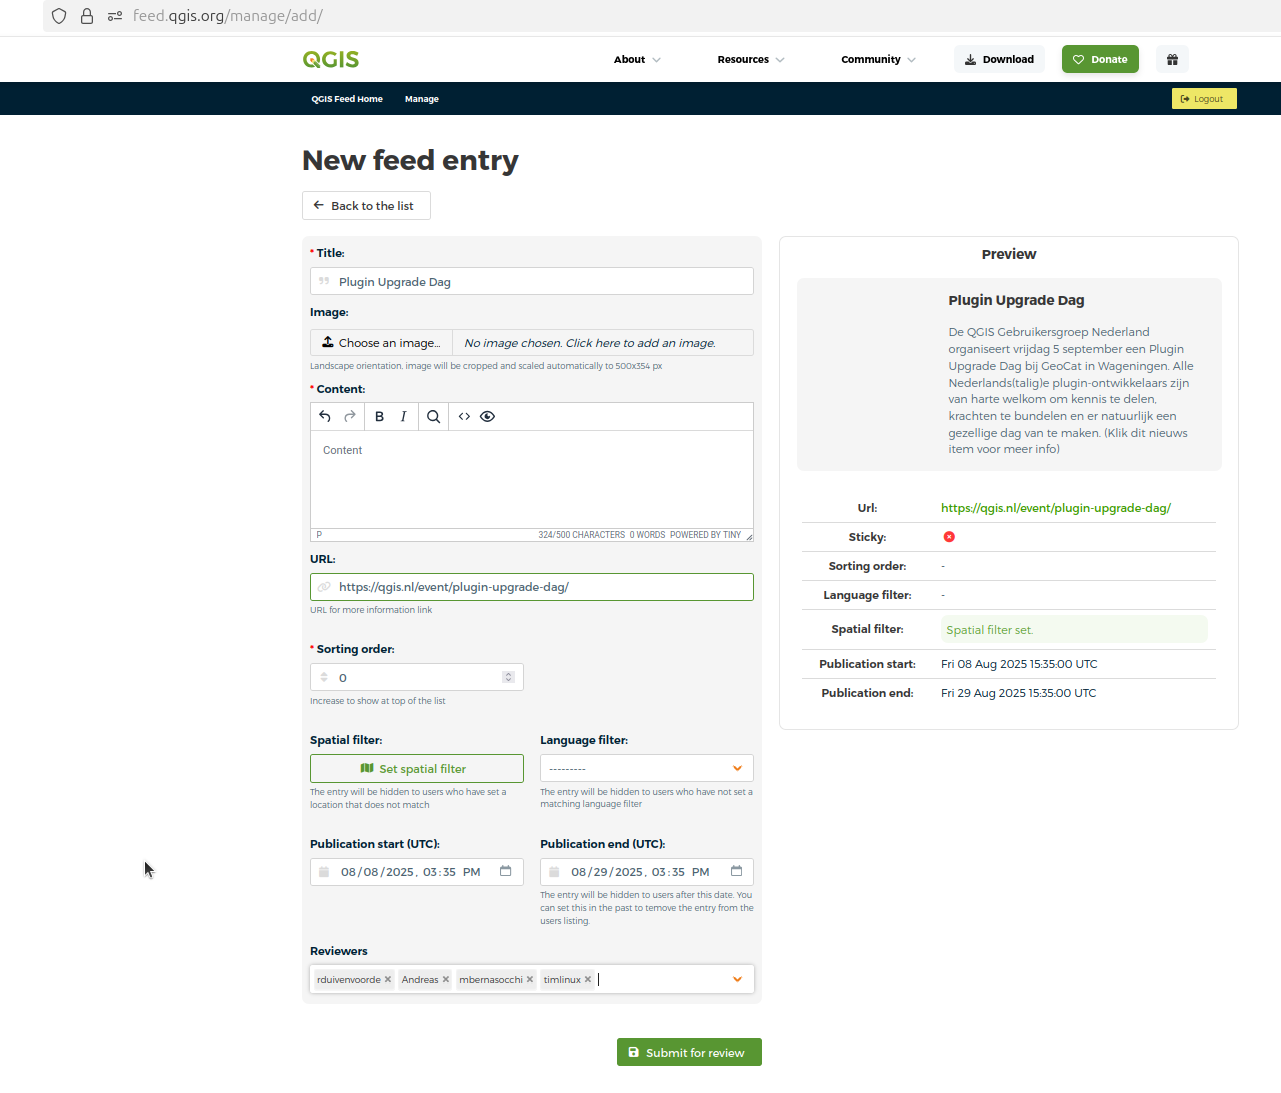Click the site permissions icon in address bar
The width and height of the screenshot is (1281, 1093).
coord(115,16)
